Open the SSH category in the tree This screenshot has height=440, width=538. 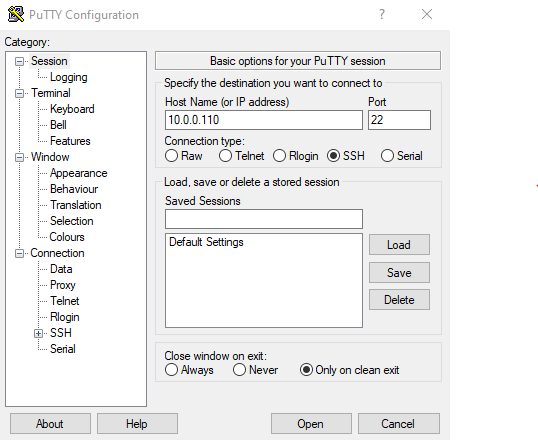61,333
